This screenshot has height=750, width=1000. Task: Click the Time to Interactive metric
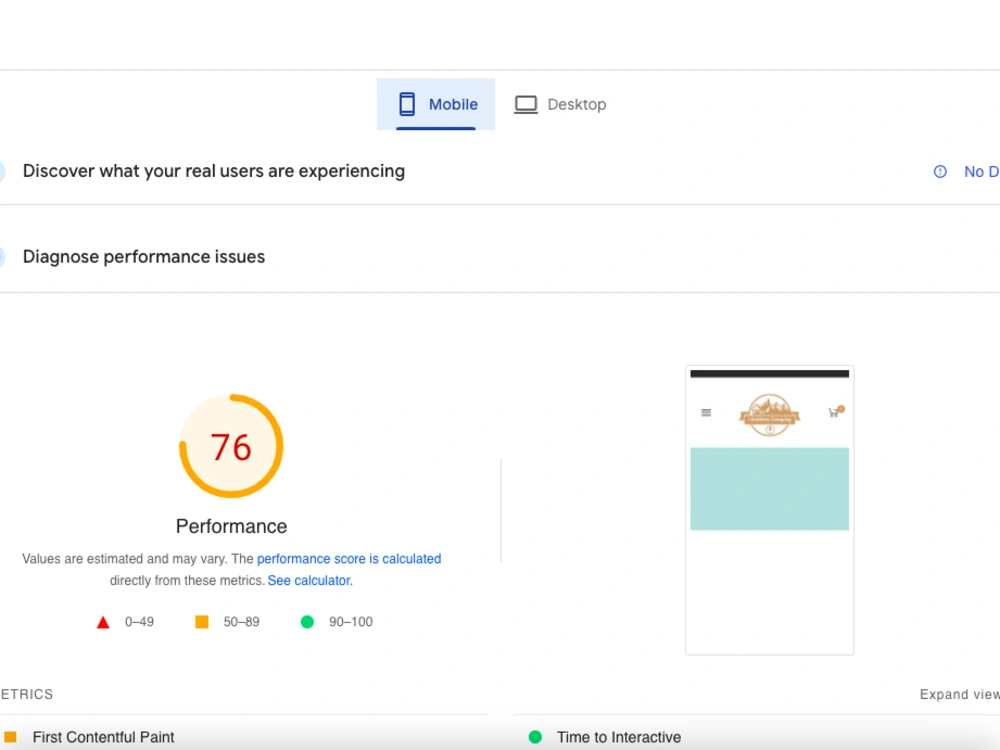[619, 737]
